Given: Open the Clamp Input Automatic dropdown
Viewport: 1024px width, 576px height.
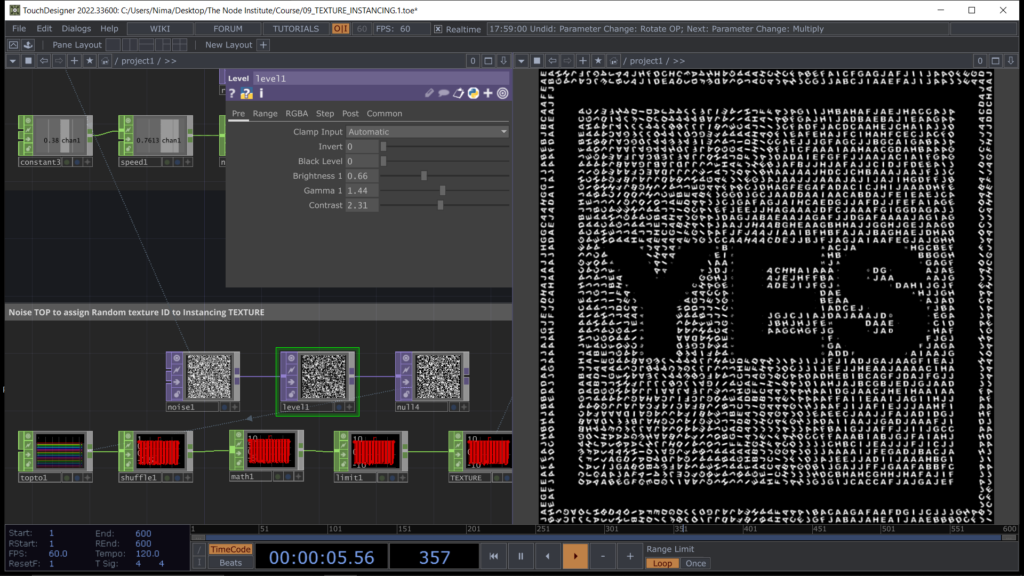Looking at the screenshot, I should (427, 132).
